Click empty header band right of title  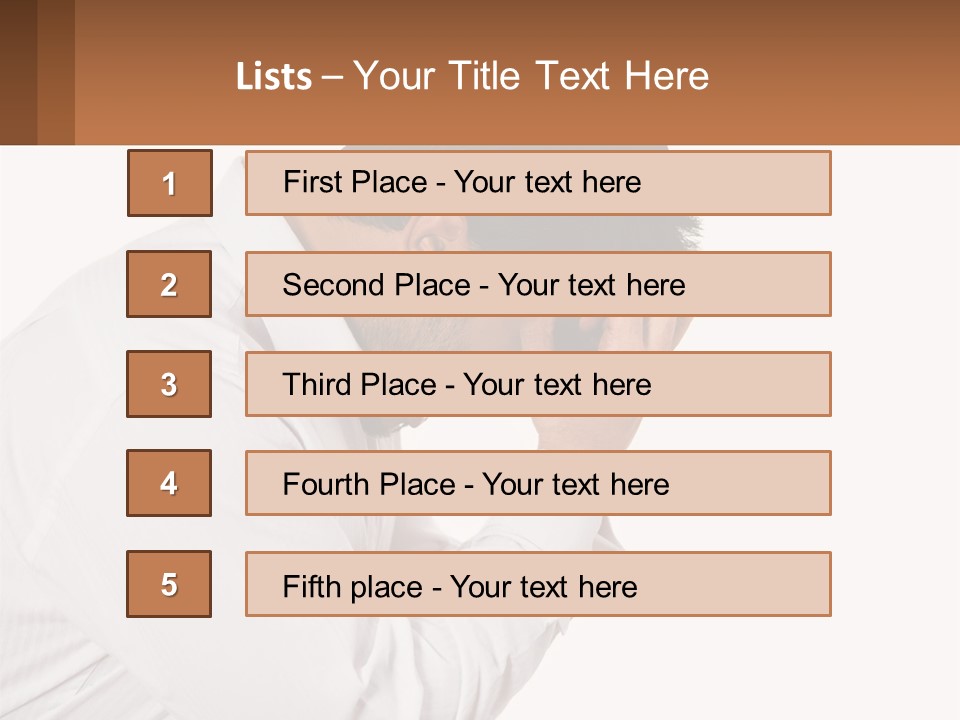pyautogui.click(x=840, y=76)
